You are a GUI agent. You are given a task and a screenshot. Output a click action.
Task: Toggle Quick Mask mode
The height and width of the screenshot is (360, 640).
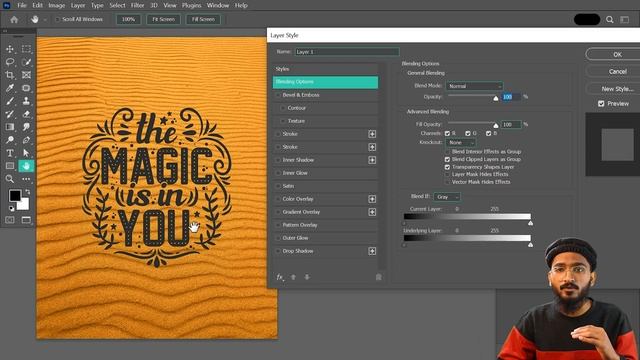tap(10, 220)
